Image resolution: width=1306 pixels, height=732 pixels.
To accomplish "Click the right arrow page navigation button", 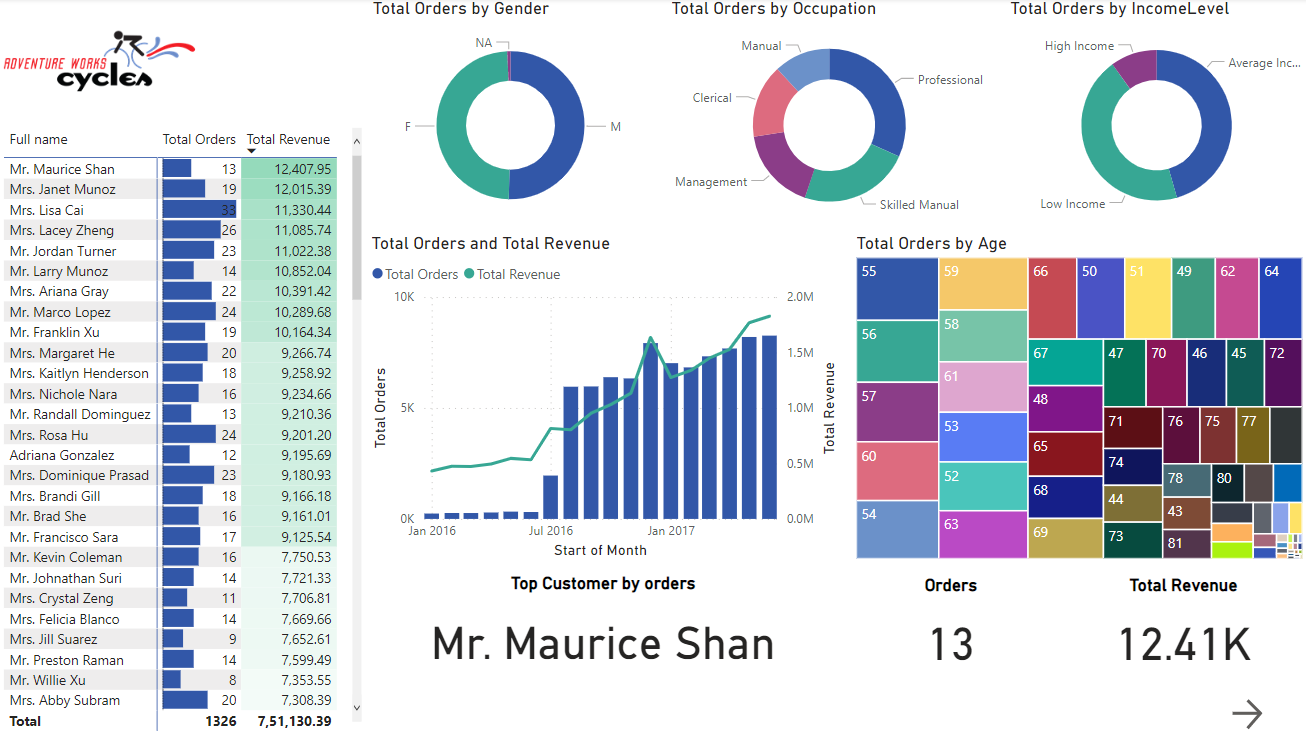I will pyautogui.click(x=1247, y=712).
